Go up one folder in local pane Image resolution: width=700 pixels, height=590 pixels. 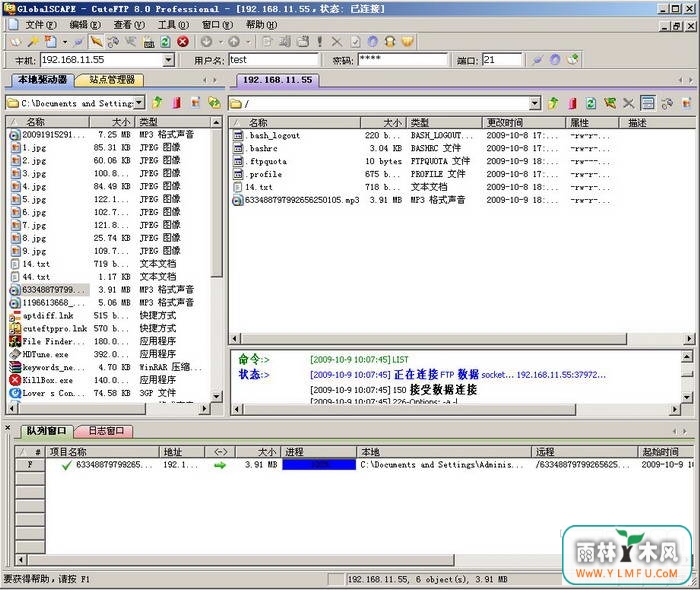tap(157, 103)
